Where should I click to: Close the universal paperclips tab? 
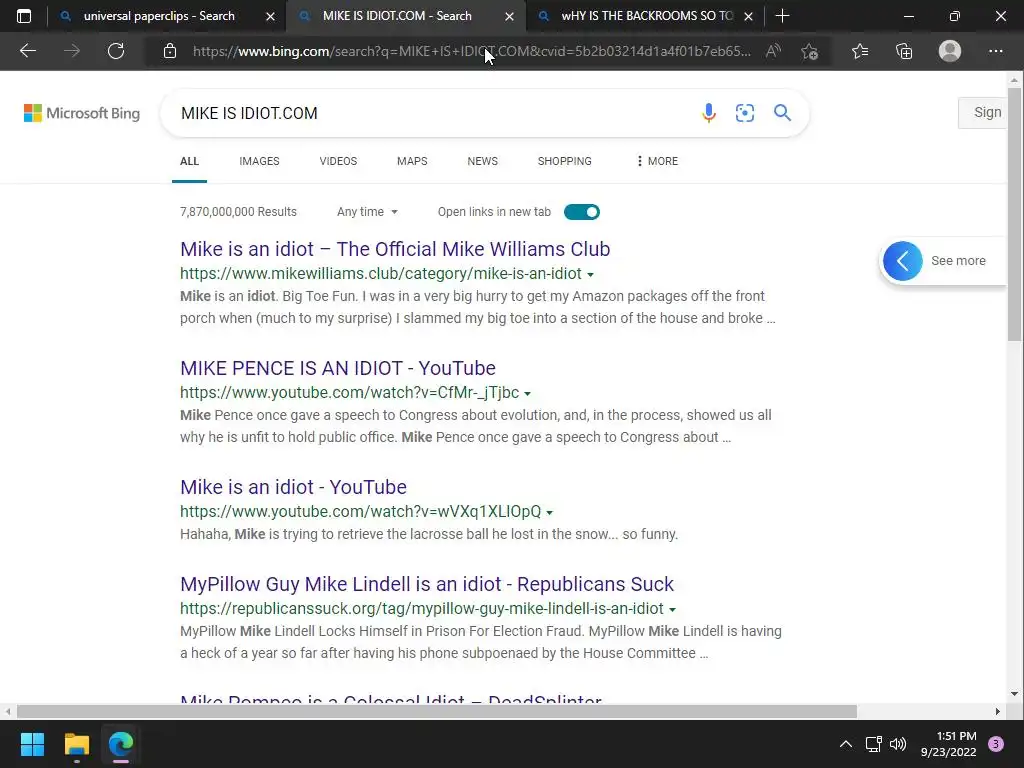270,16
